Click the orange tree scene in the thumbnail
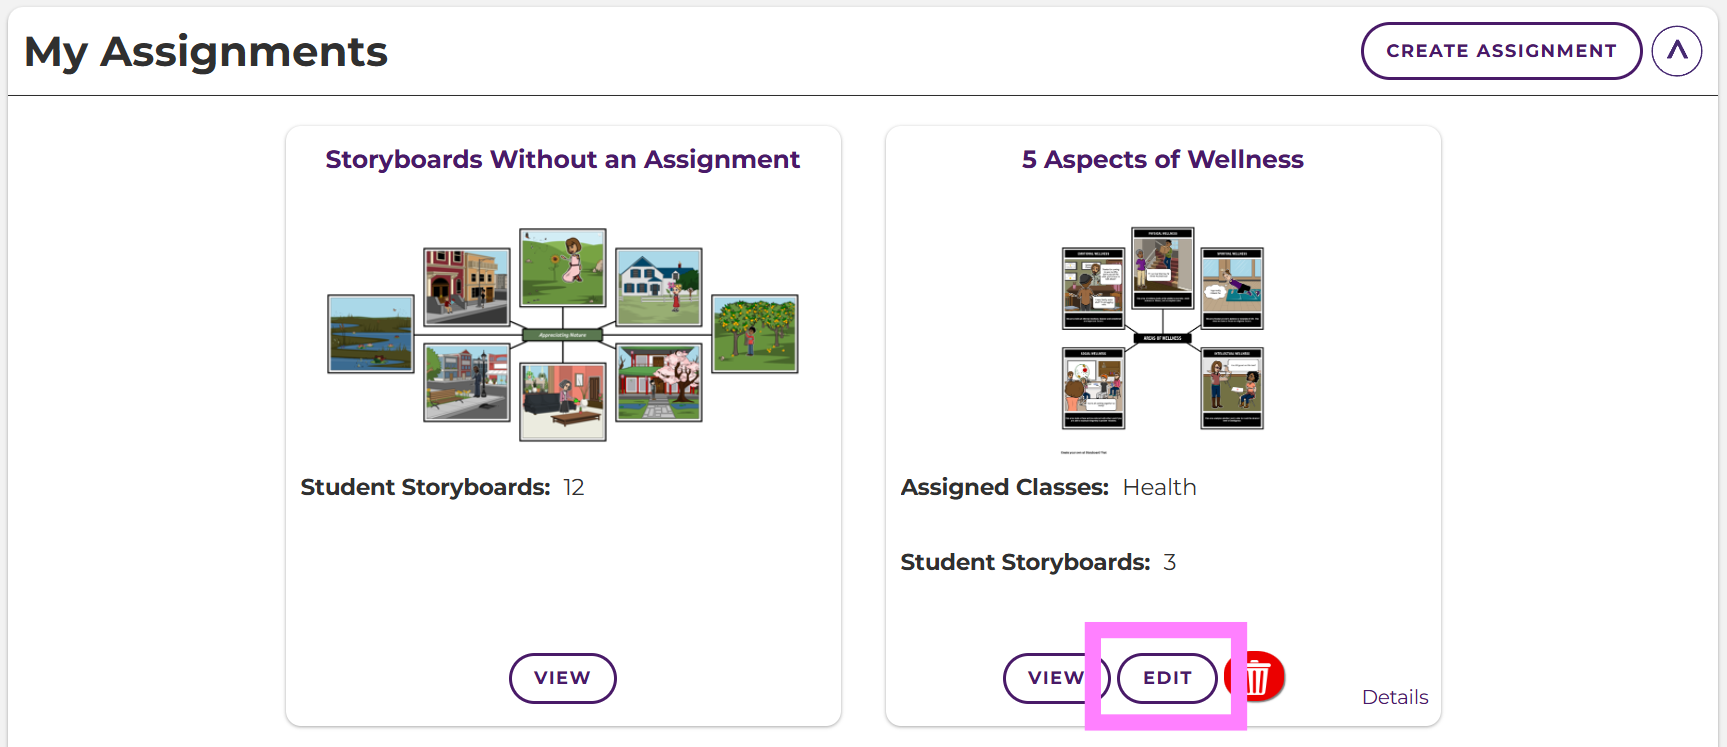The height and width of the screenshot is (747, 1727). (x=754, y=333)
